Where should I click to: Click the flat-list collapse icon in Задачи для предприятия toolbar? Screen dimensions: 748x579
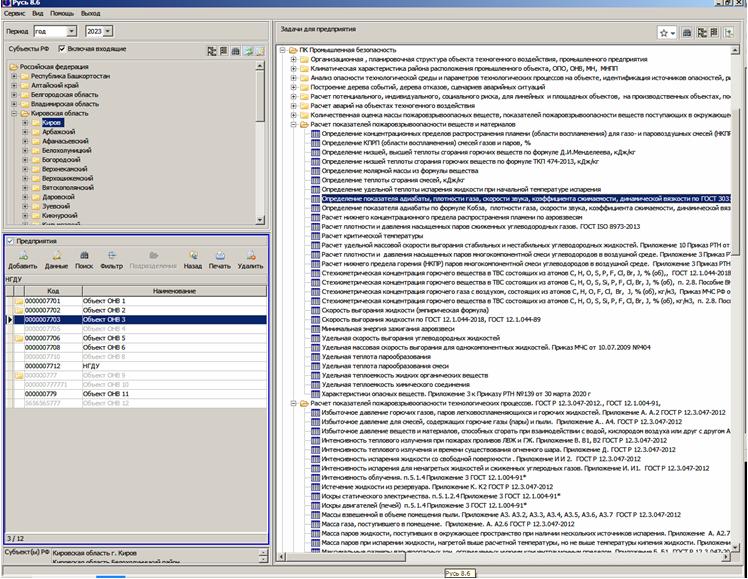(714, 33)
